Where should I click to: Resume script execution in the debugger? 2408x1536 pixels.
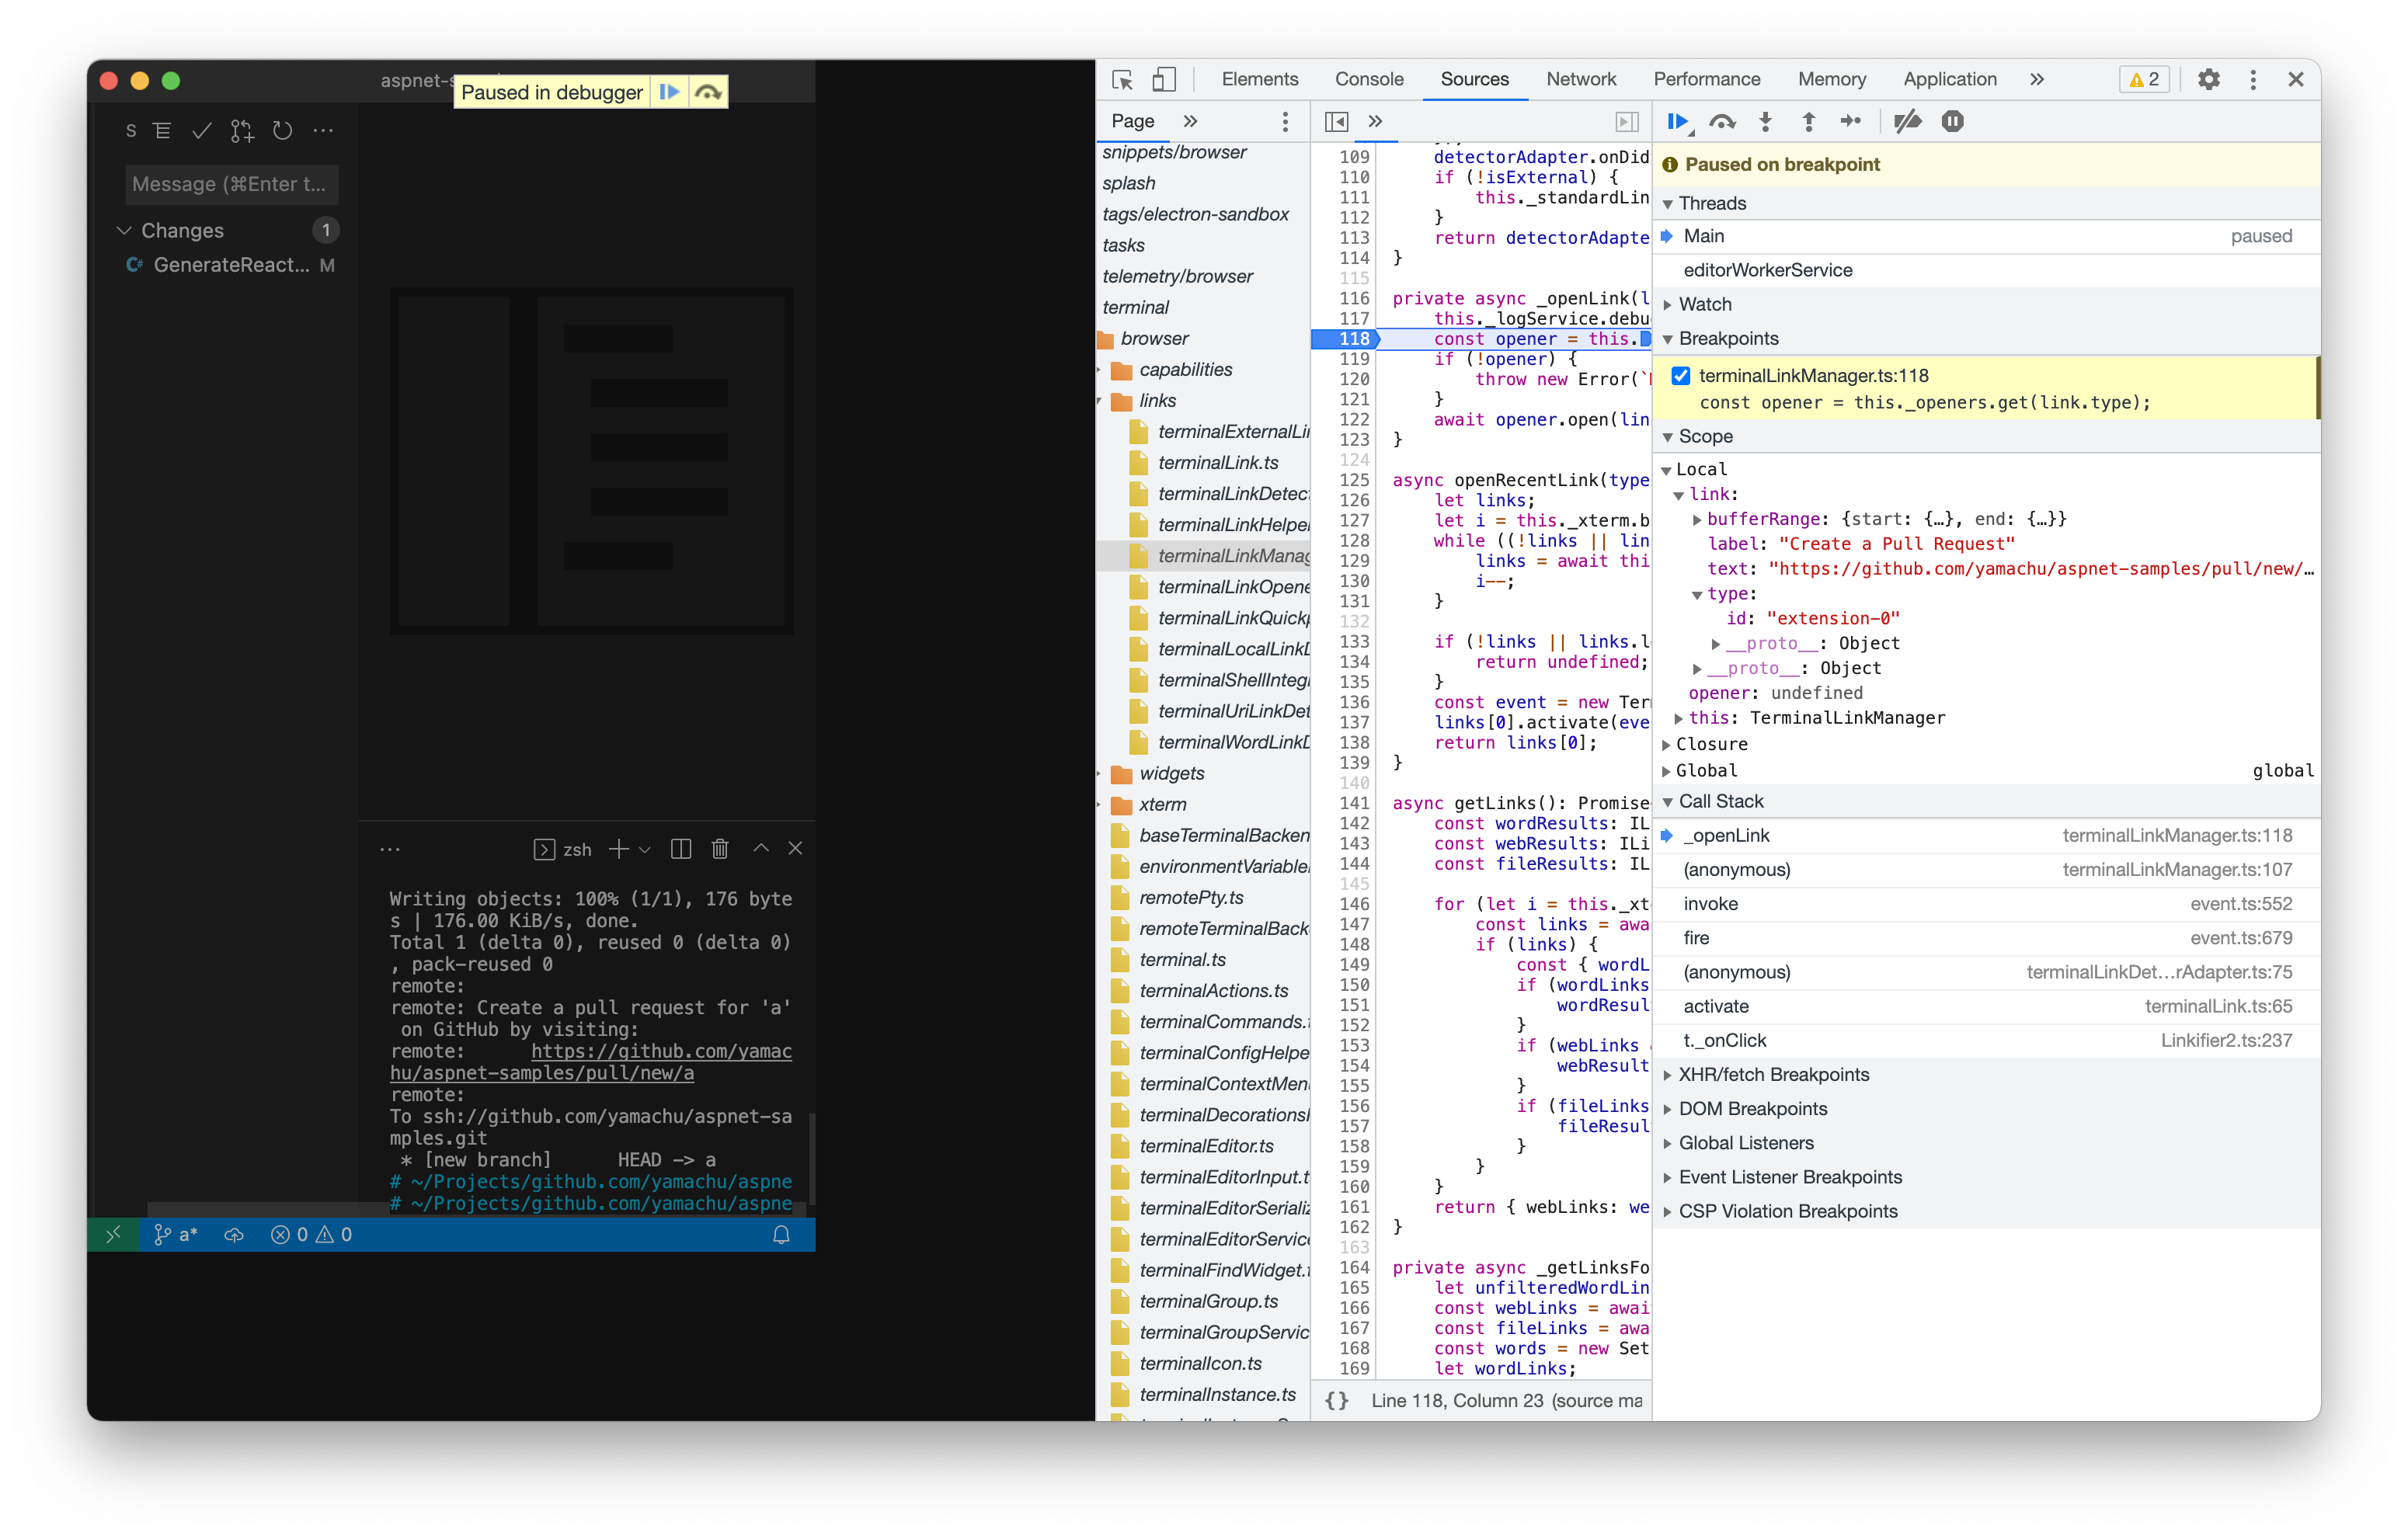click(1678, 121)
